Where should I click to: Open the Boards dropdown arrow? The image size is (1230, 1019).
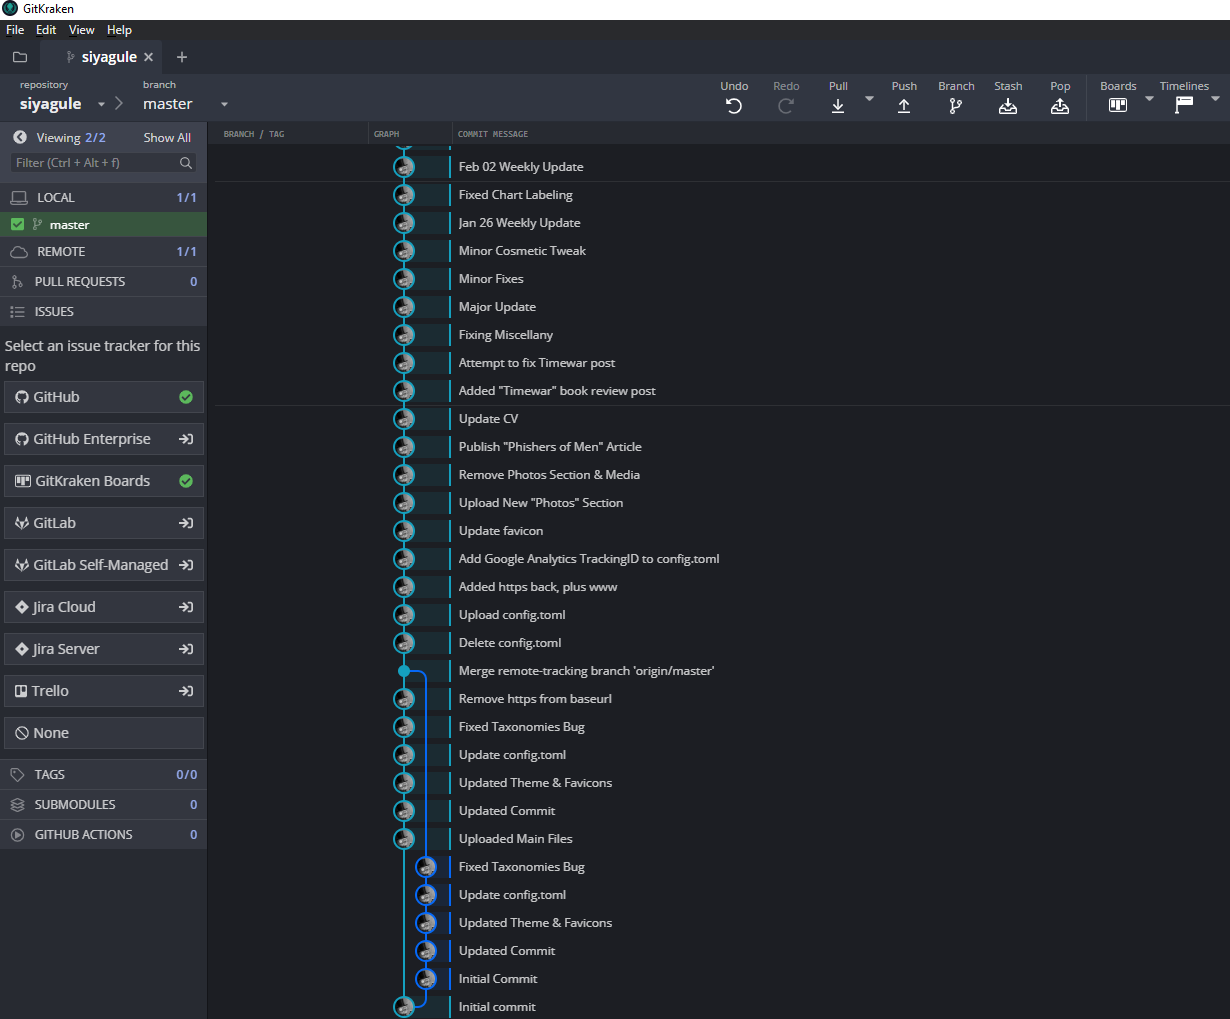point(1149,99)
